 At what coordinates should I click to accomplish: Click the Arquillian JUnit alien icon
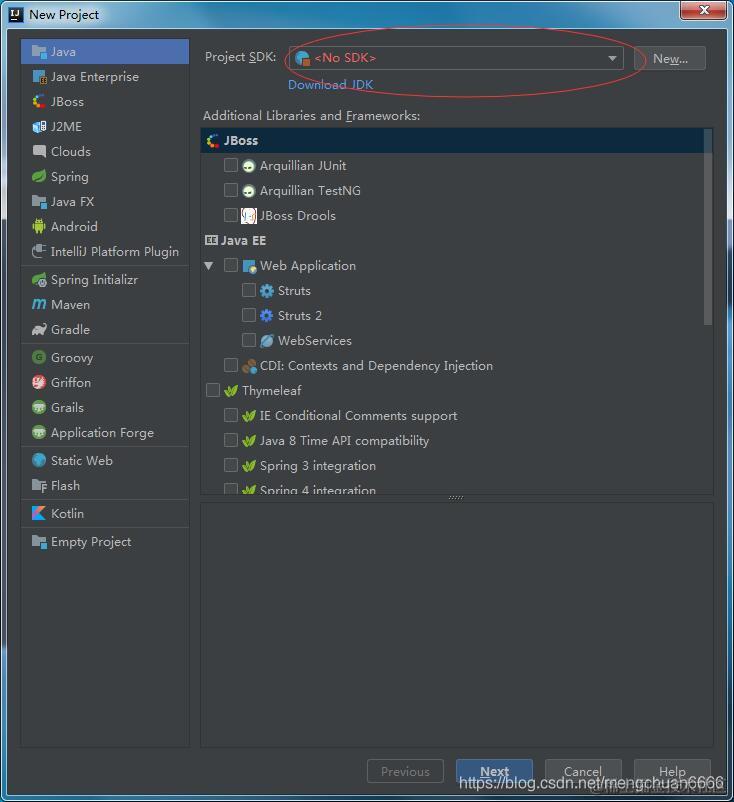(249, 166)
